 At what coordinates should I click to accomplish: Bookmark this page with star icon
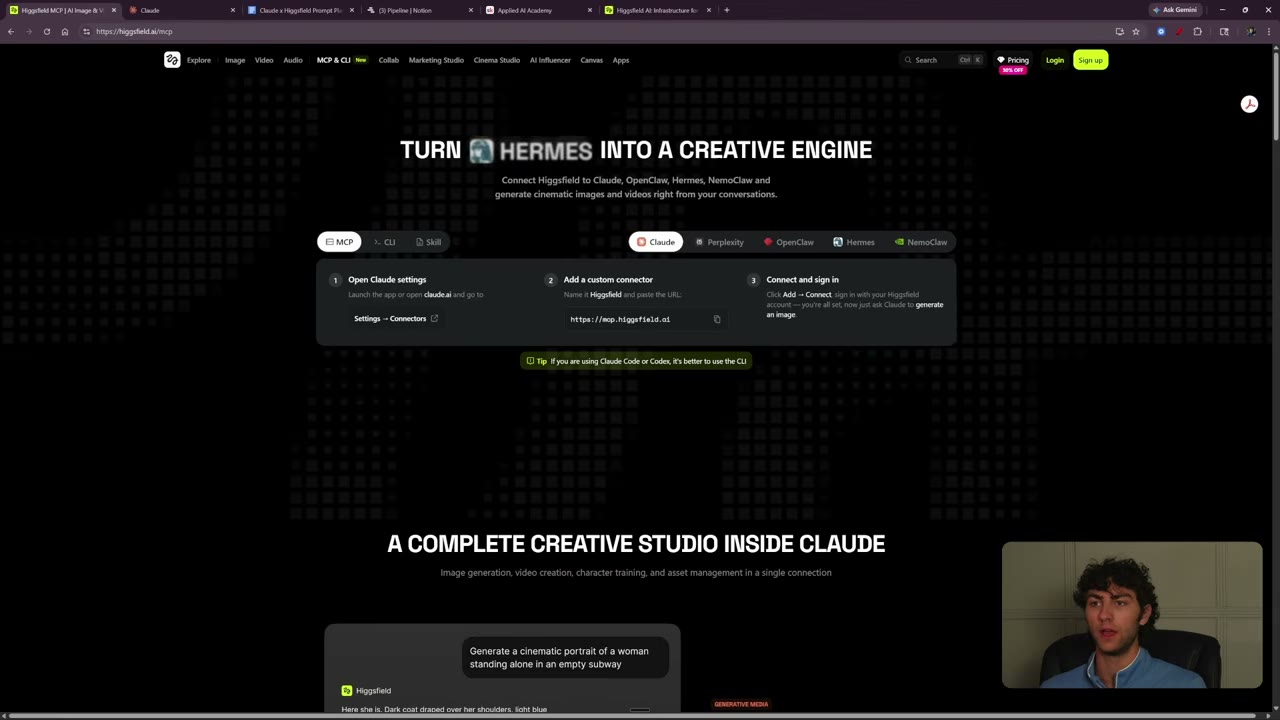pos(1136,31)
